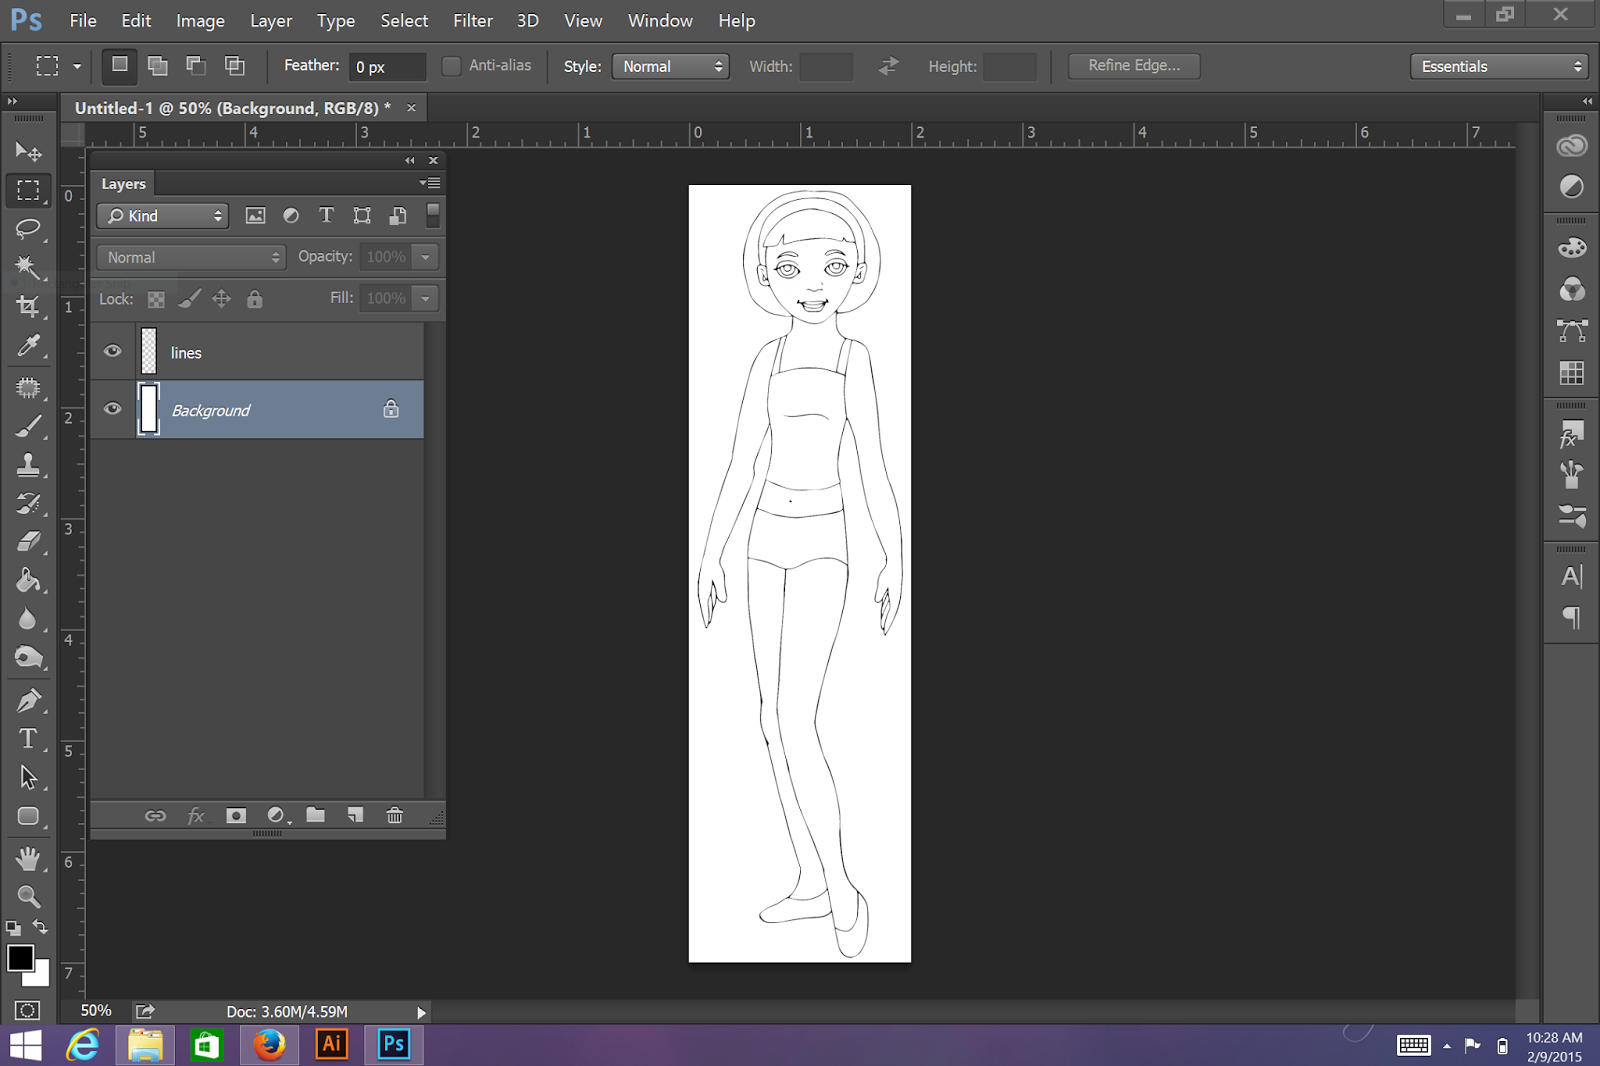Open the Filter menu
Image resolution: width=1600 pixels, height=1066 pixels.
click(x=472, y=21)
